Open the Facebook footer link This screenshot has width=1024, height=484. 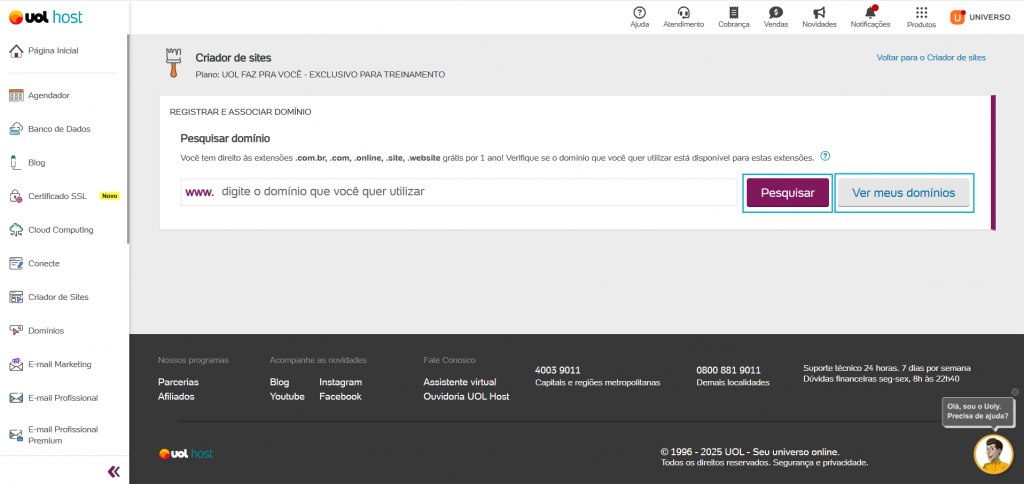pyautogui.click(x=340, y=396)
